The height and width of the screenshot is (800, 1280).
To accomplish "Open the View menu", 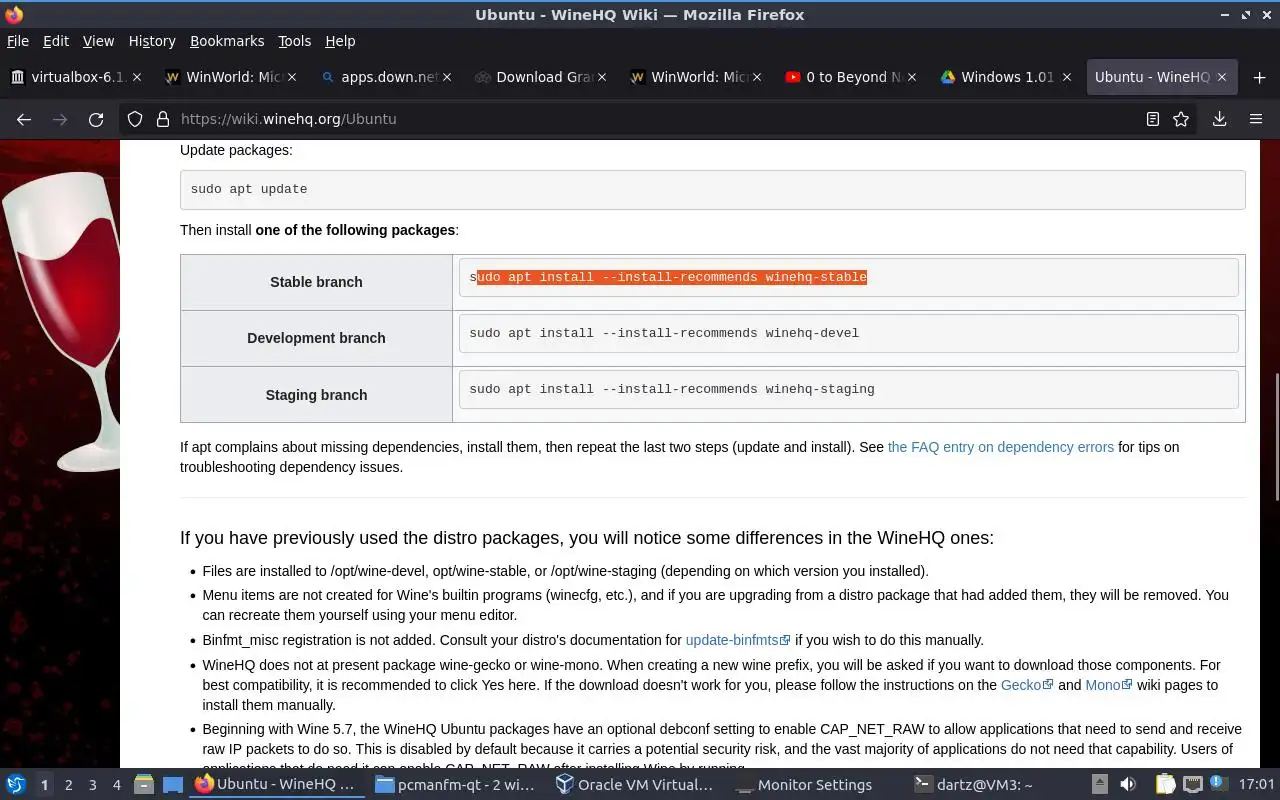I will point(98,41).
